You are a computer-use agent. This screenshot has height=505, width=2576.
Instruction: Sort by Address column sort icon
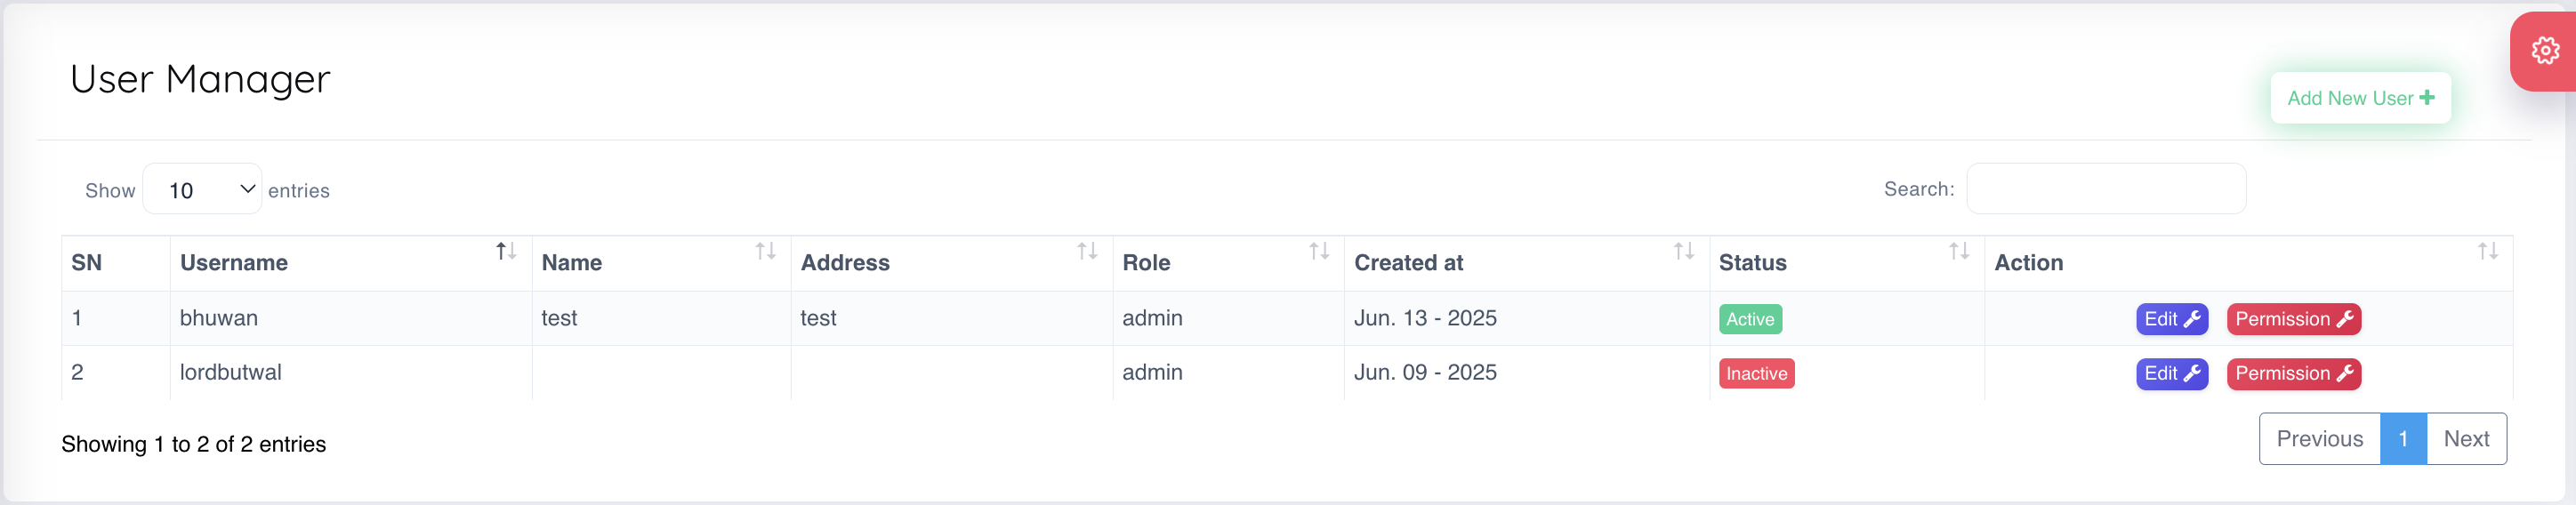coord(1087,251)
